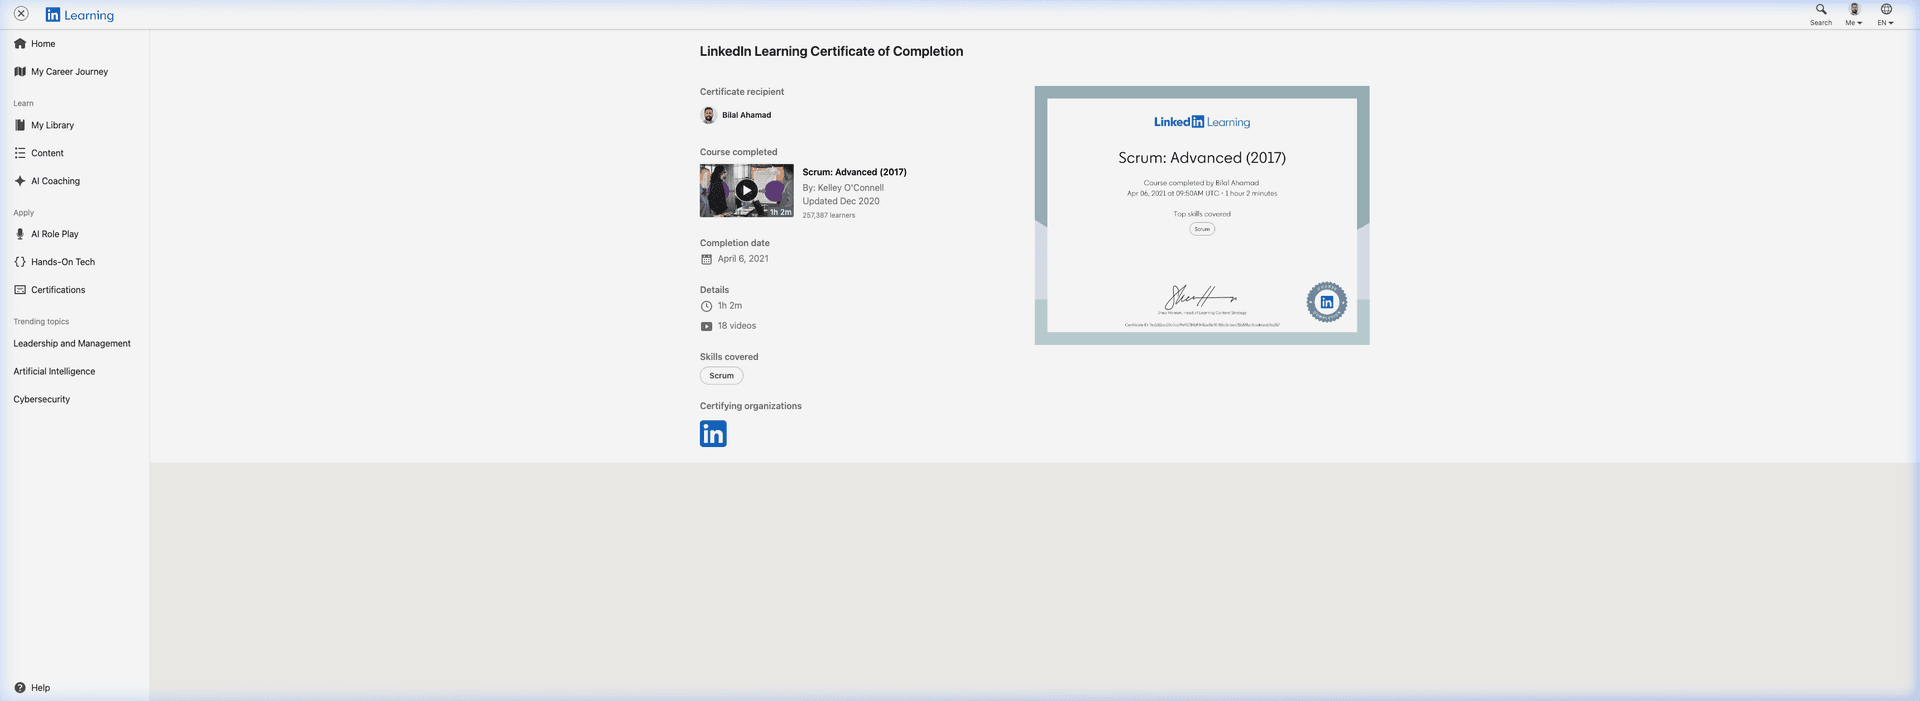Click the LinkedIn certifying organization logo
1920x701 pixels.
pos(713,434)
